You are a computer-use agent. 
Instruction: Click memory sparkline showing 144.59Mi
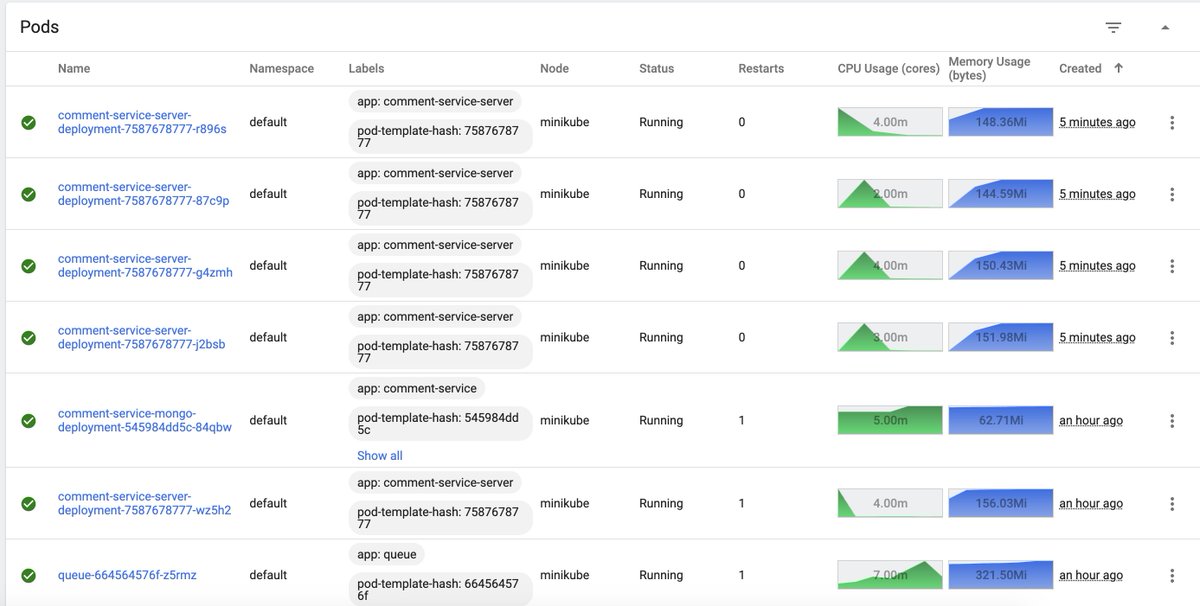tap(1001, 194)
